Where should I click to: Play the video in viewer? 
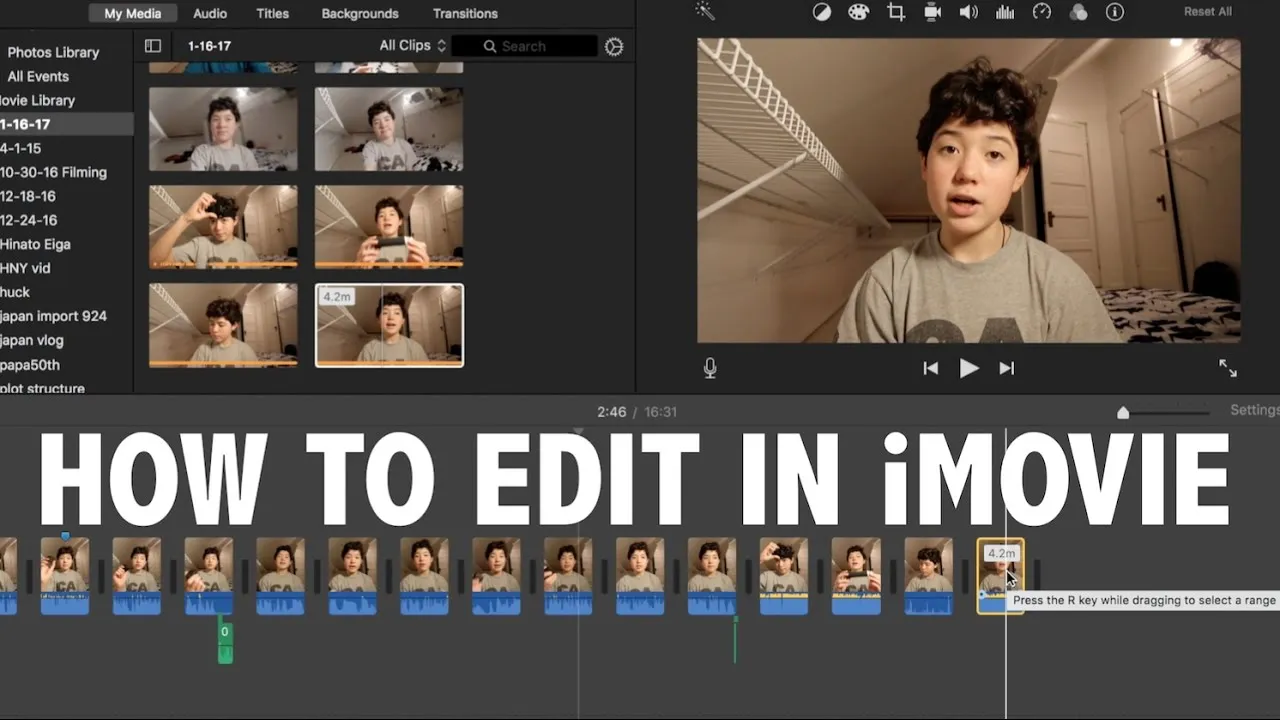969,368
